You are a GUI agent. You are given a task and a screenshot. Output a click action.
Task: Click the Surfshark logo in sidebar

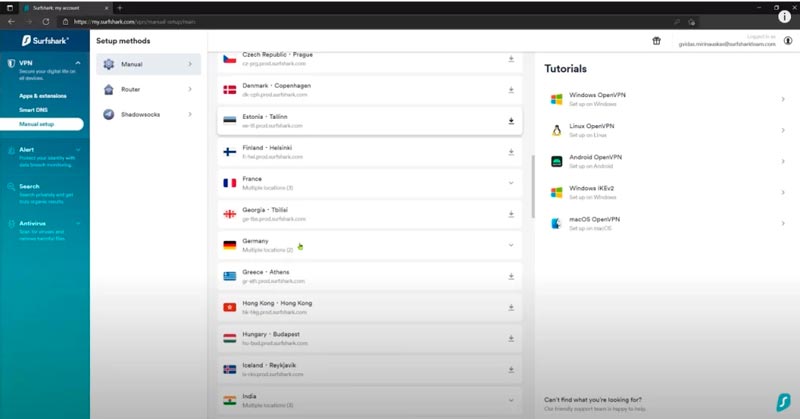pyautogui.click(x=45, y=40)
